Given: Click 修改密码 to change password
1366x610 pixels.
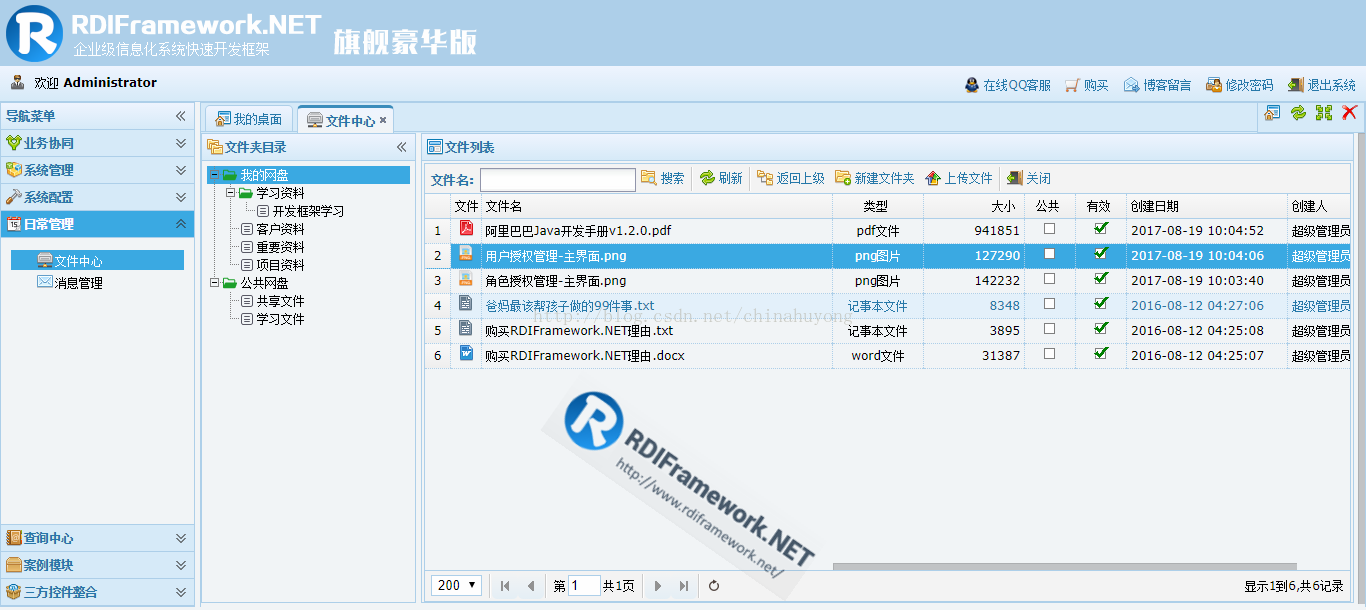Looking at the screenshot, I should (x=1240, y=85).
